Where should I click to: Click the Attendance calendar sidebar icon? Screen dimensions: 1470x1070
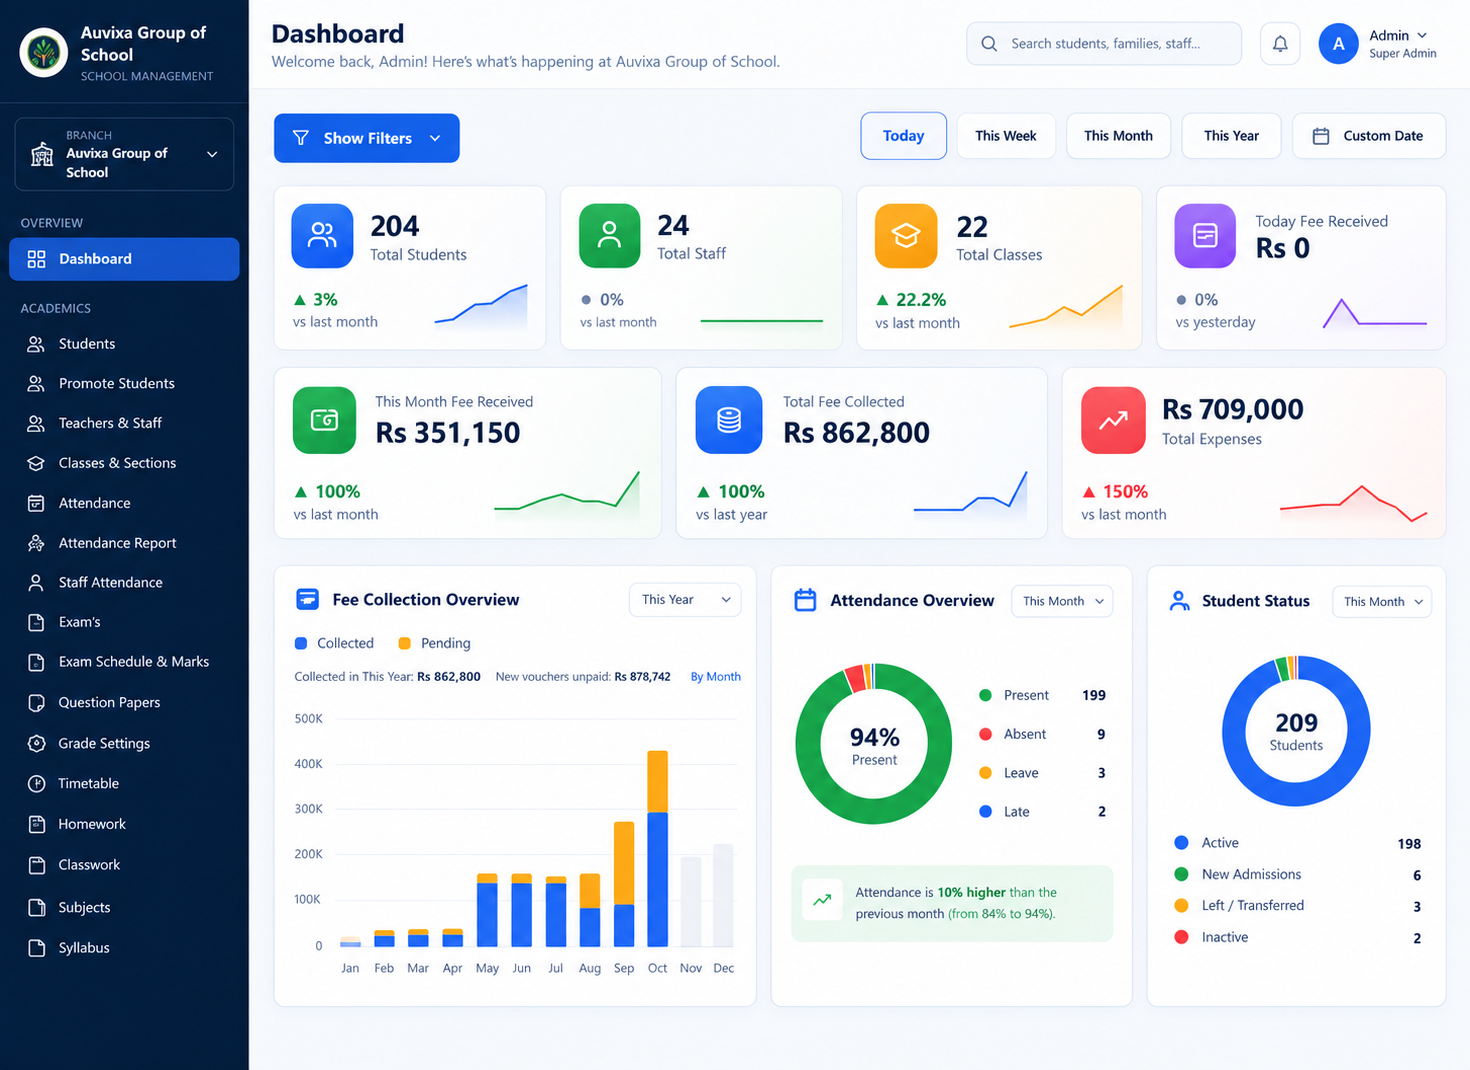click(36, 503)
